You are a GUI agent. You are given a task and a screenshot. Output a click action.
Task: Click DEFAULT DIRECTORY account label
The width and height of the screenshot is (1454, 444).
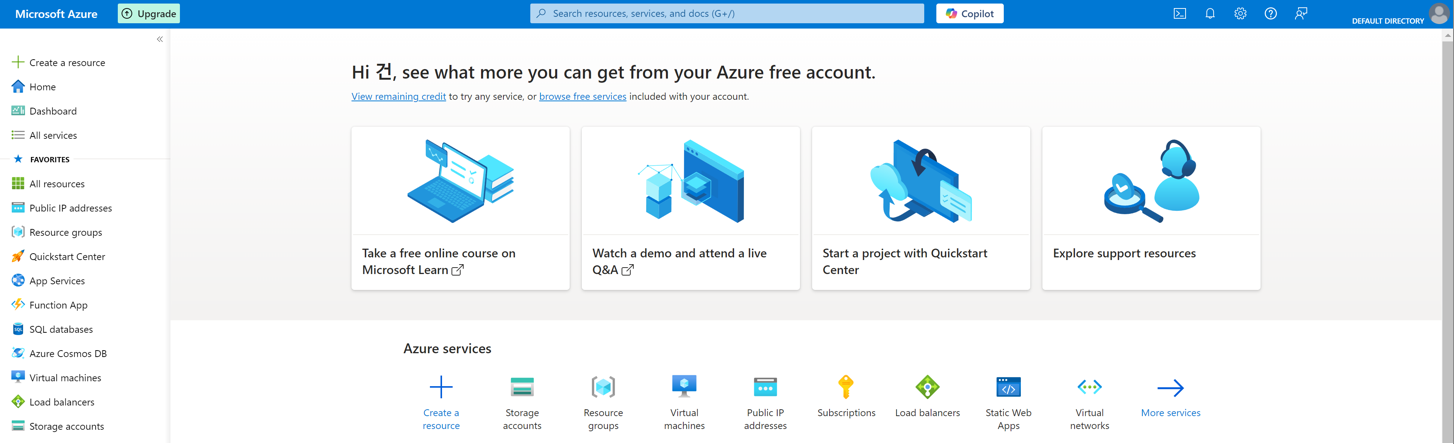pos(1387,21)
